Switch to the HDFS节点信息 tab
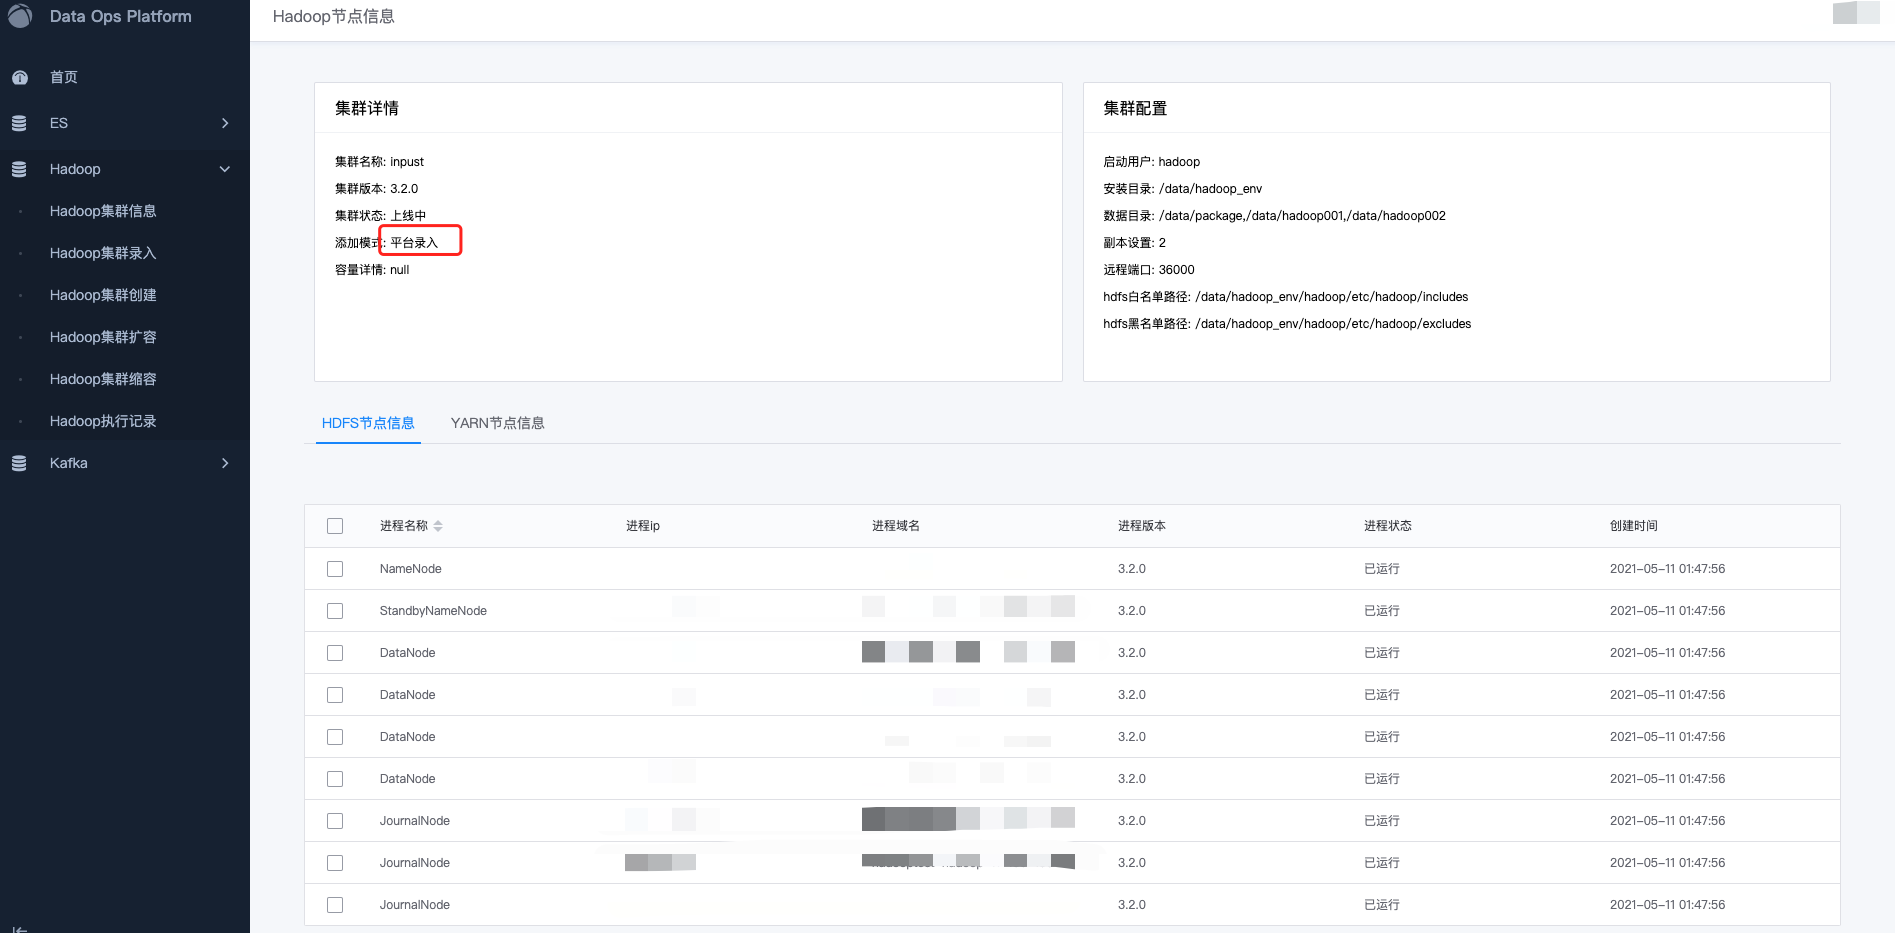 [368, 423]
